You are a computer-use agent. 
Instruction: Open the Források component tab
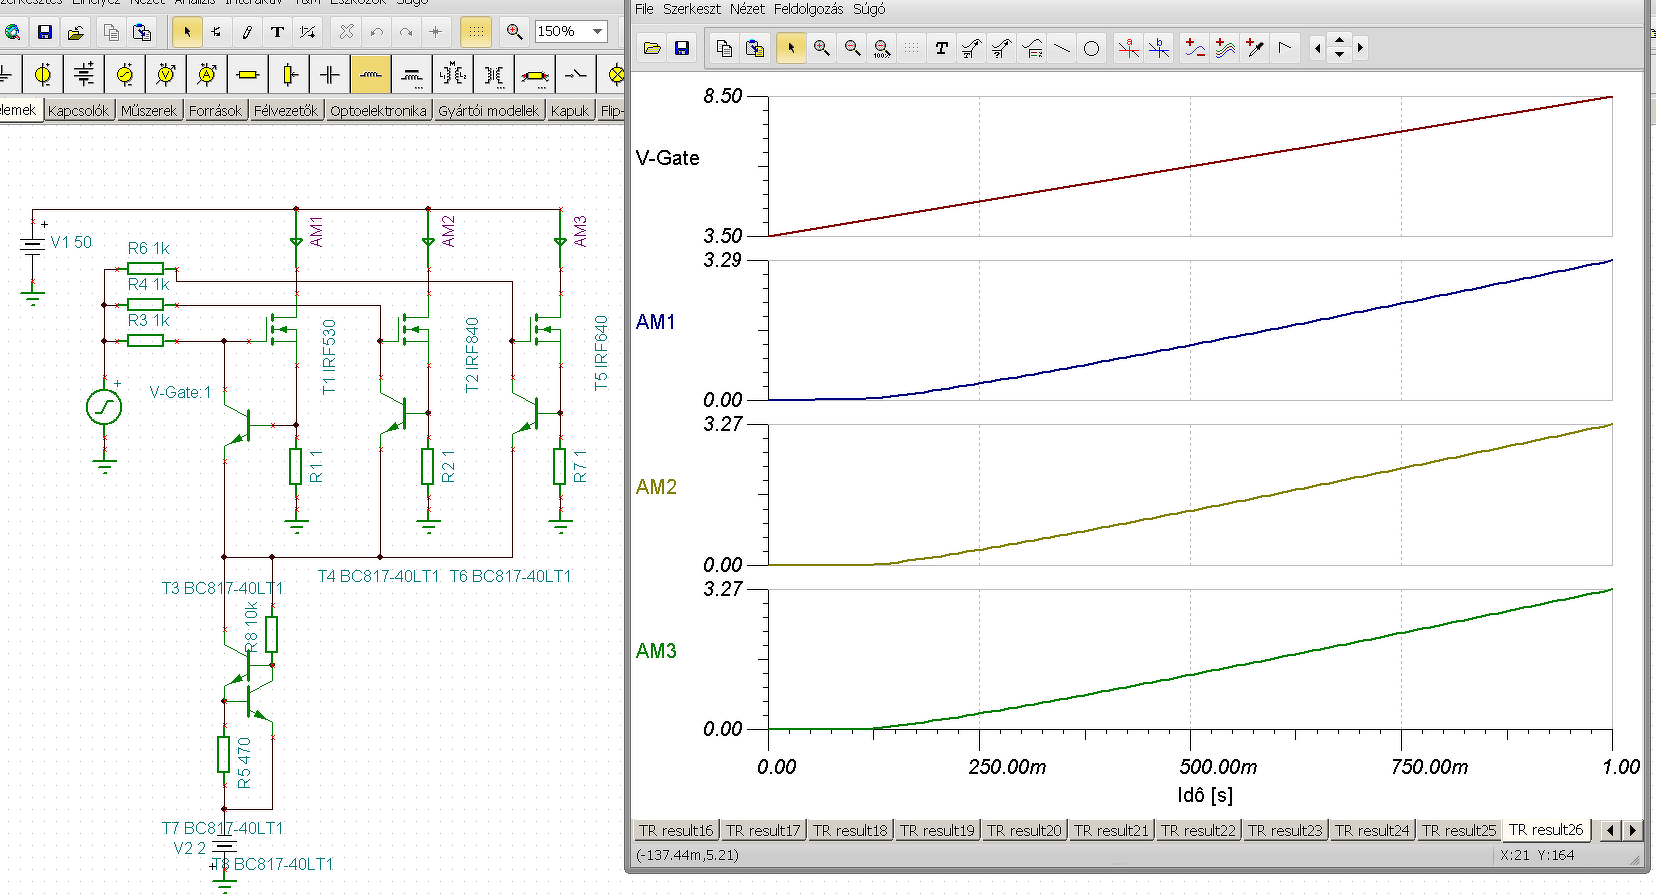click(215, 110)
